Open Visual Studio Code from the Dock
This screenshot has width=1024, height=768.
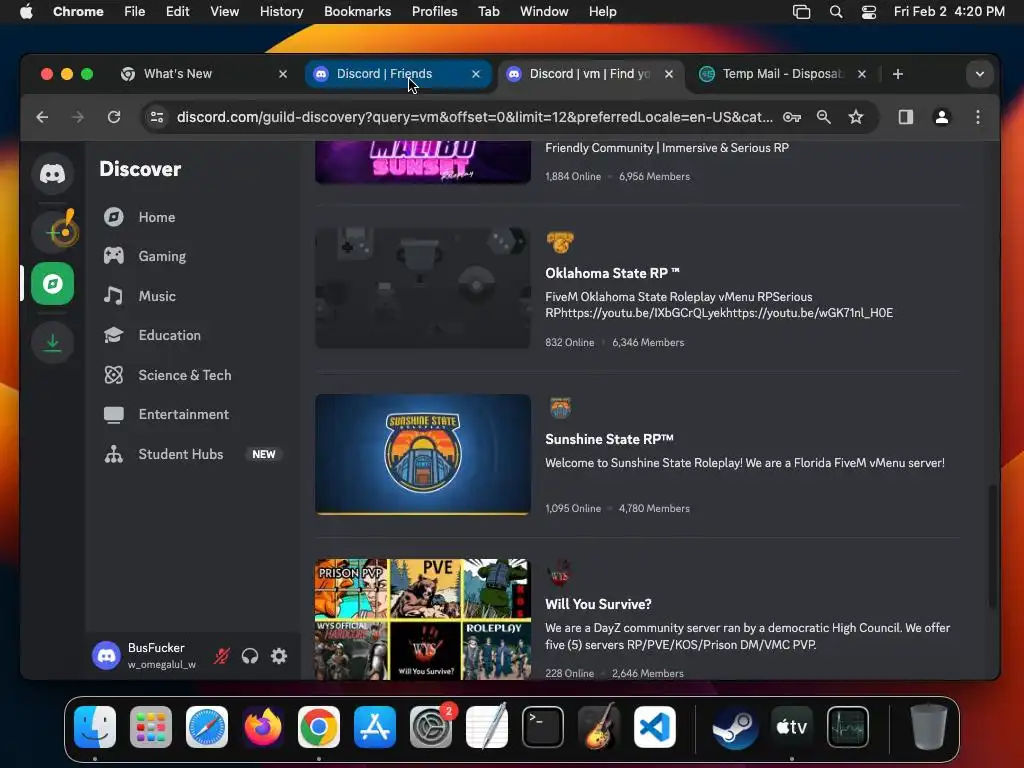click(654, 726)
